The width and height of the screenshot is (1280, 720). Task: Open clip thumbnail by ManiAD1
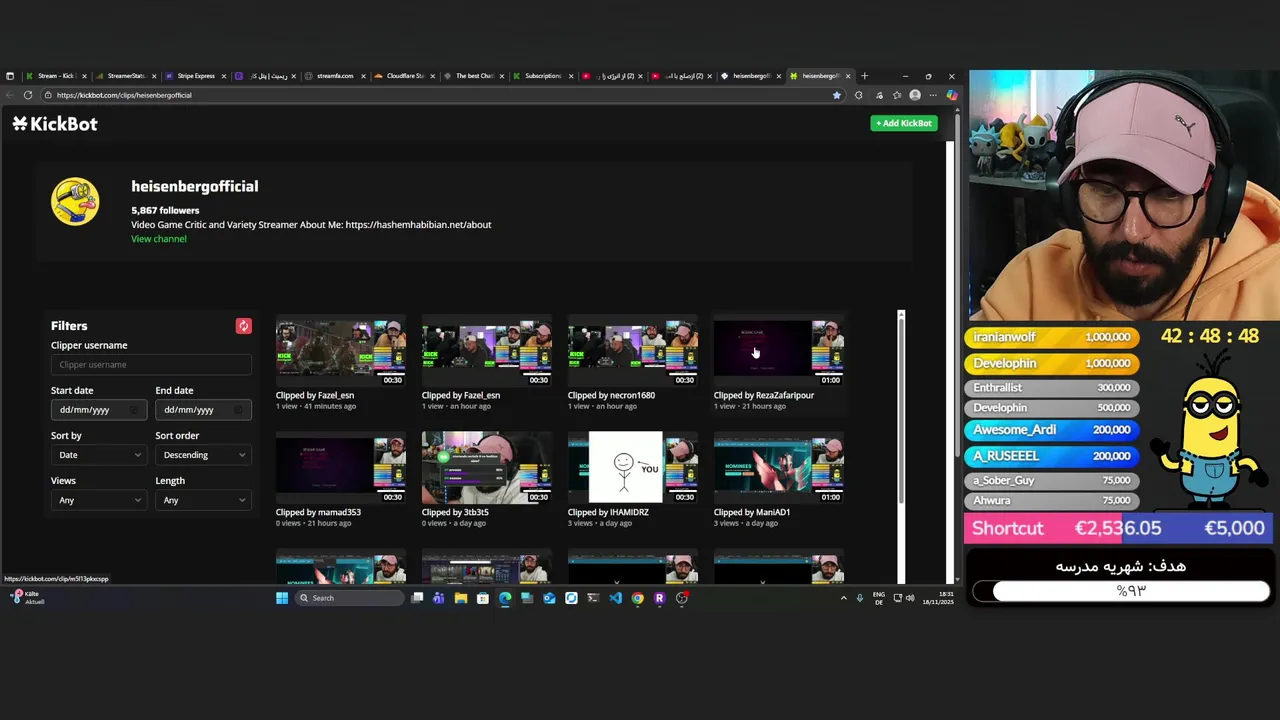coord(778,467)
